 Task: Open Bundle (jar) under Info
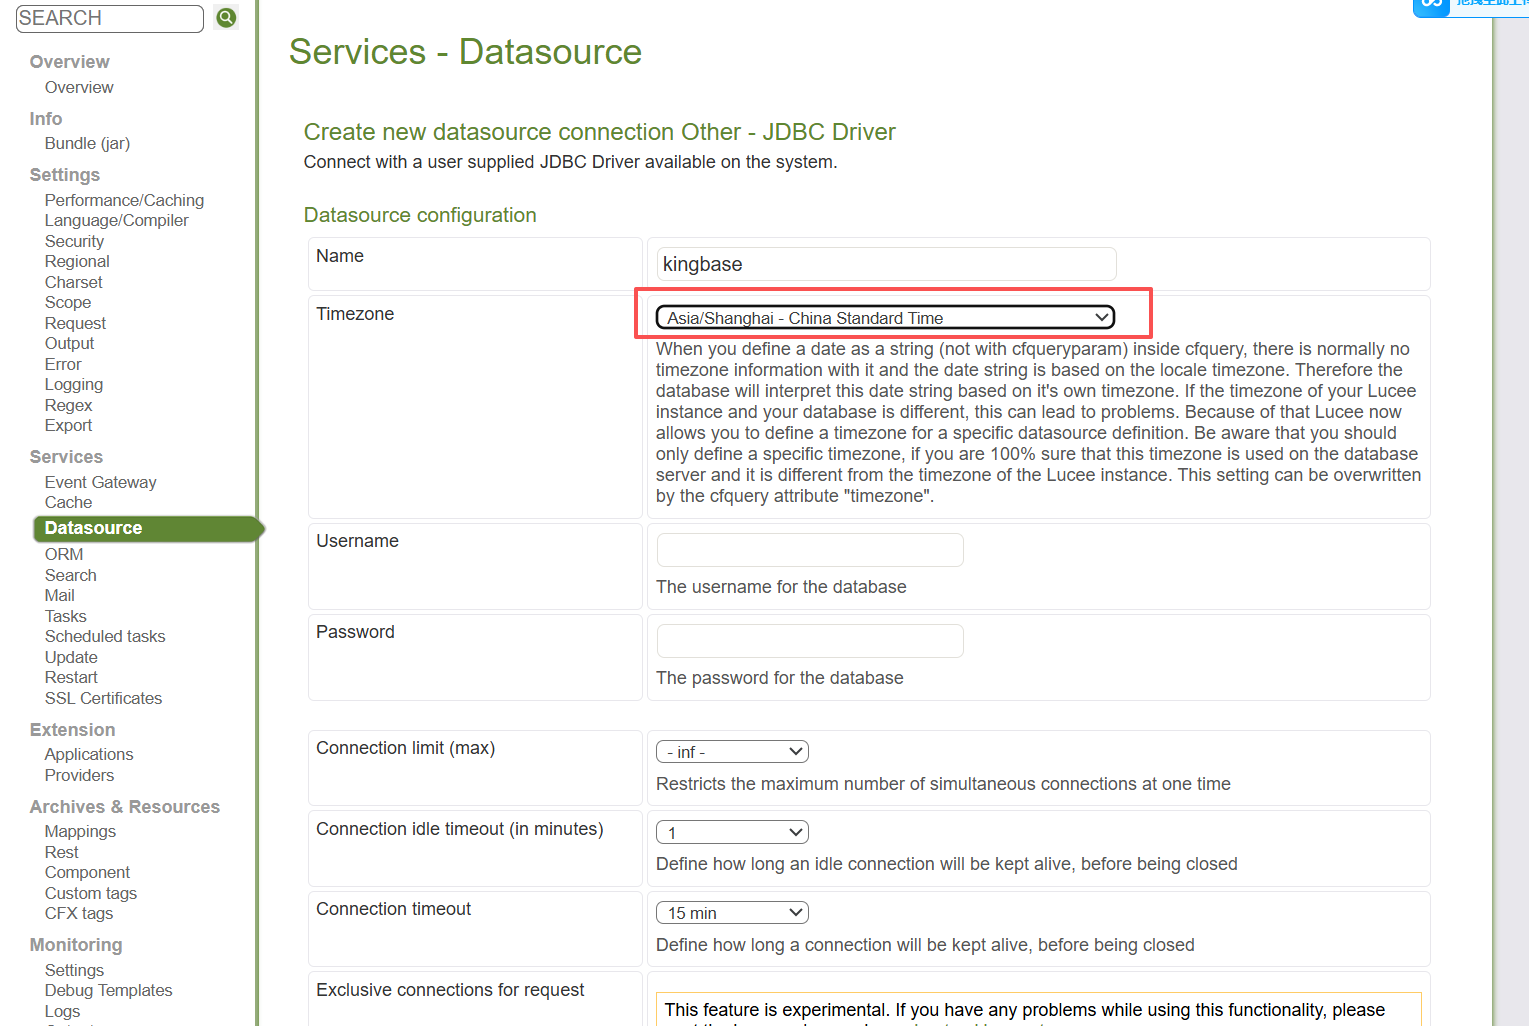click(x=87, y=144)
